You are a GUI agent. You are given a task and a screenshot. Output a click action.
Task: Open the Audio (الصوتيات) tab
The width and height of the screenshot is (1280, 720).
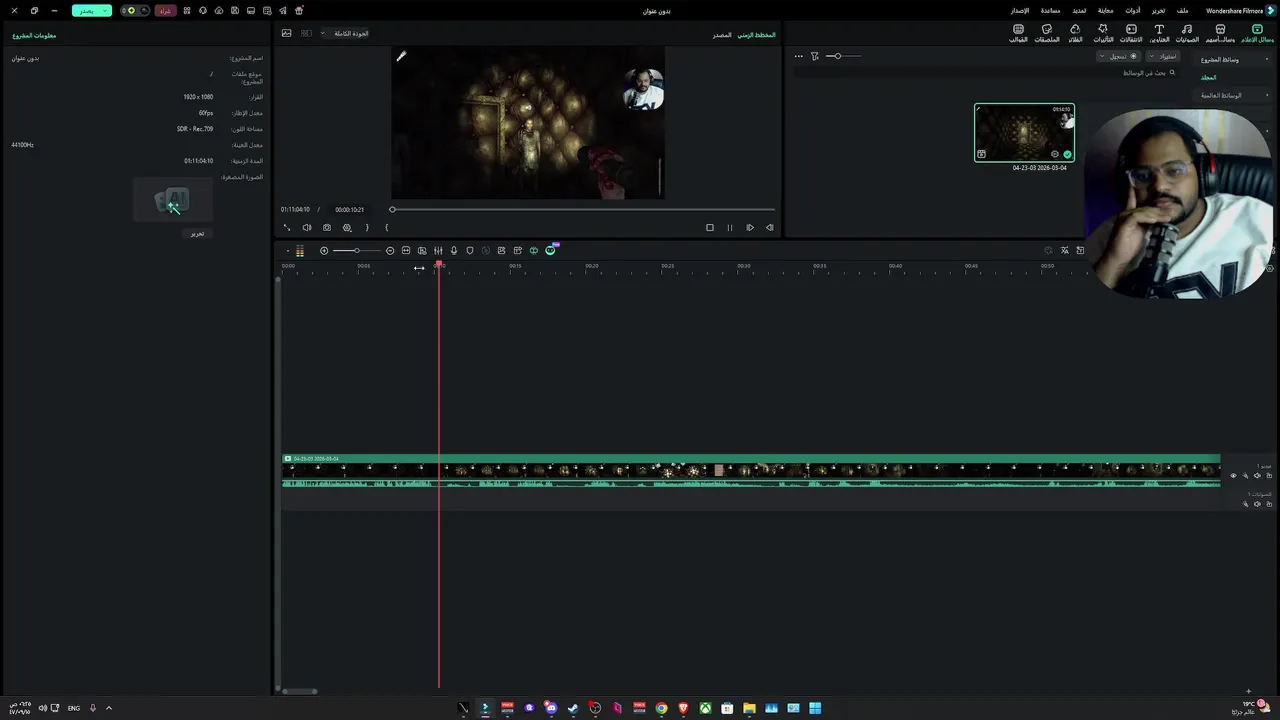click(1187, 34)
